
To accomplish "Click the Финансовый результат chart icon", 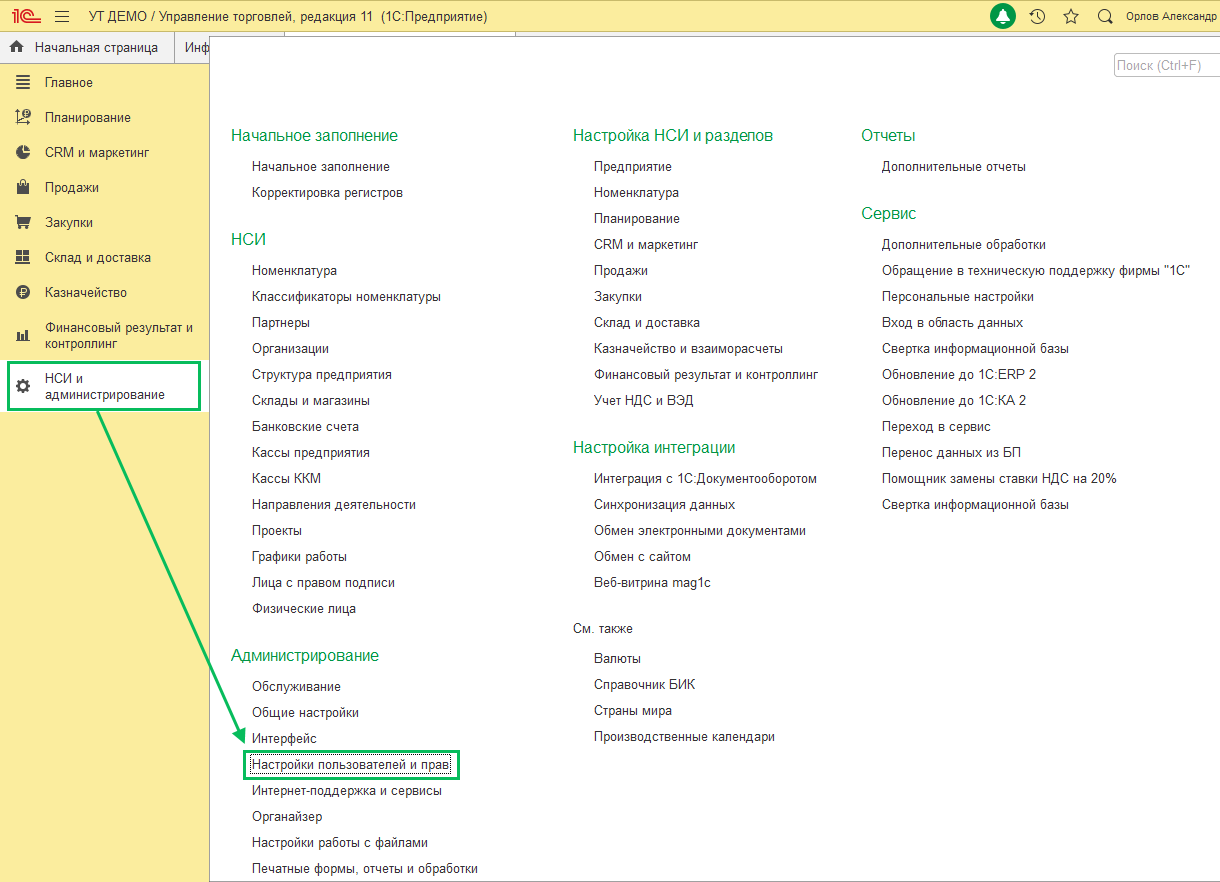I will point(23,335).
